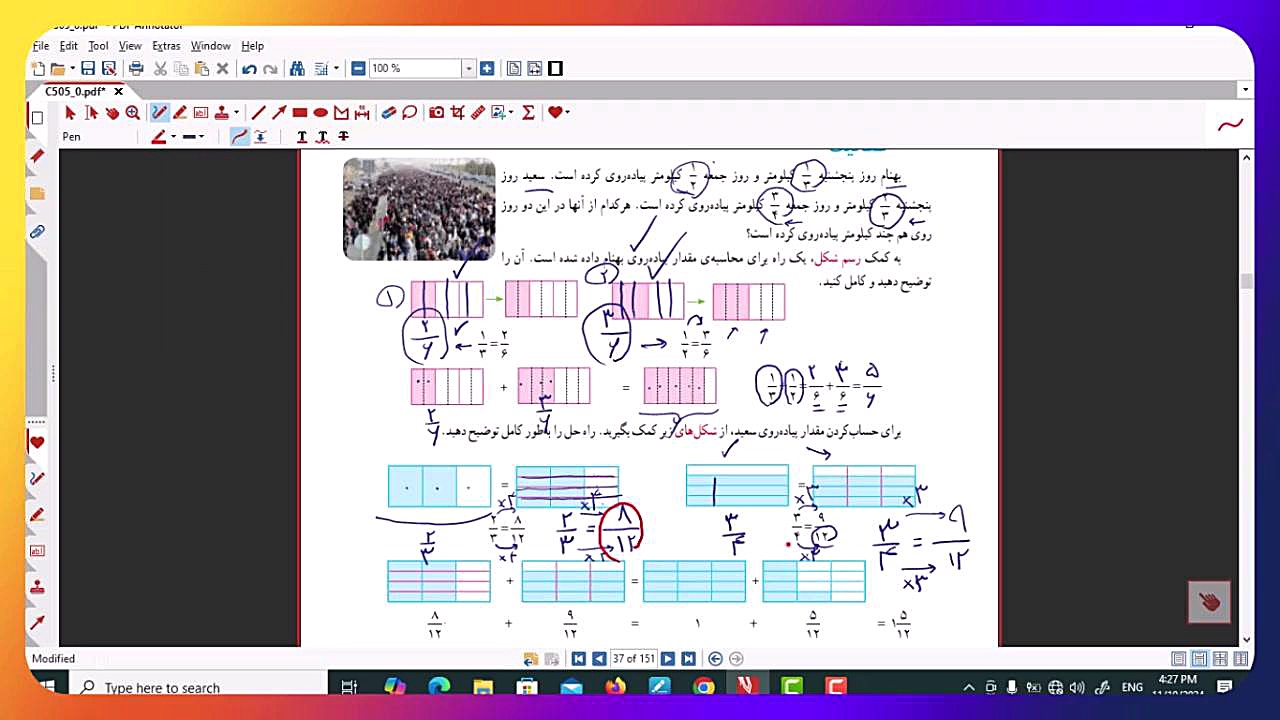Open the View menu

pyautogui.click(x=130, y=46)
